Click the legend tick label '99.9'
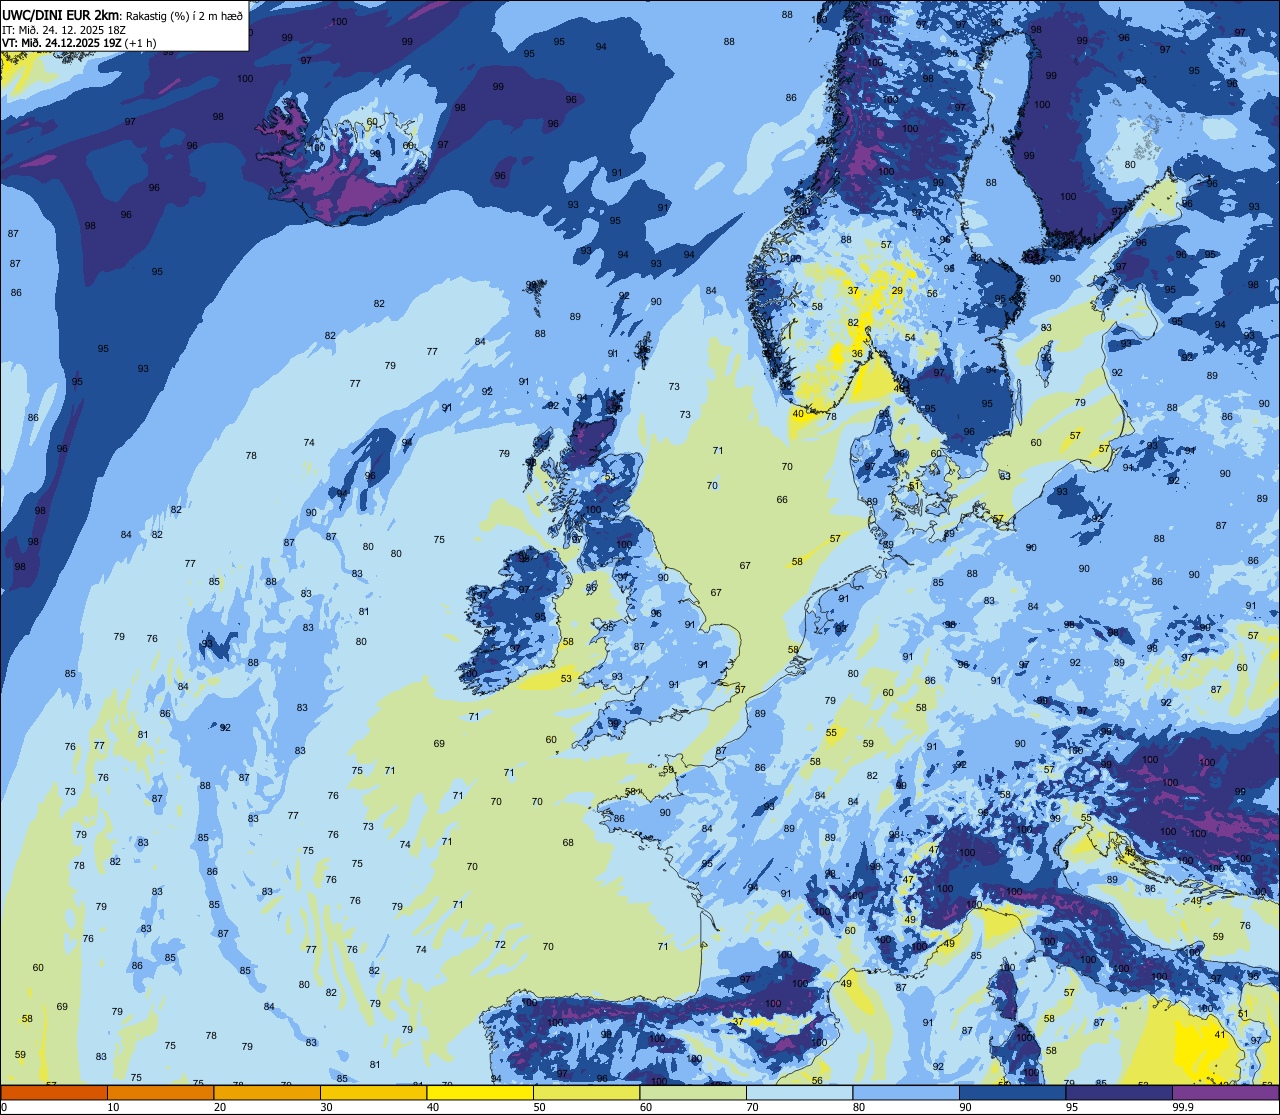This screenshot has width=1280, height=1115. click(1183, 1107)
